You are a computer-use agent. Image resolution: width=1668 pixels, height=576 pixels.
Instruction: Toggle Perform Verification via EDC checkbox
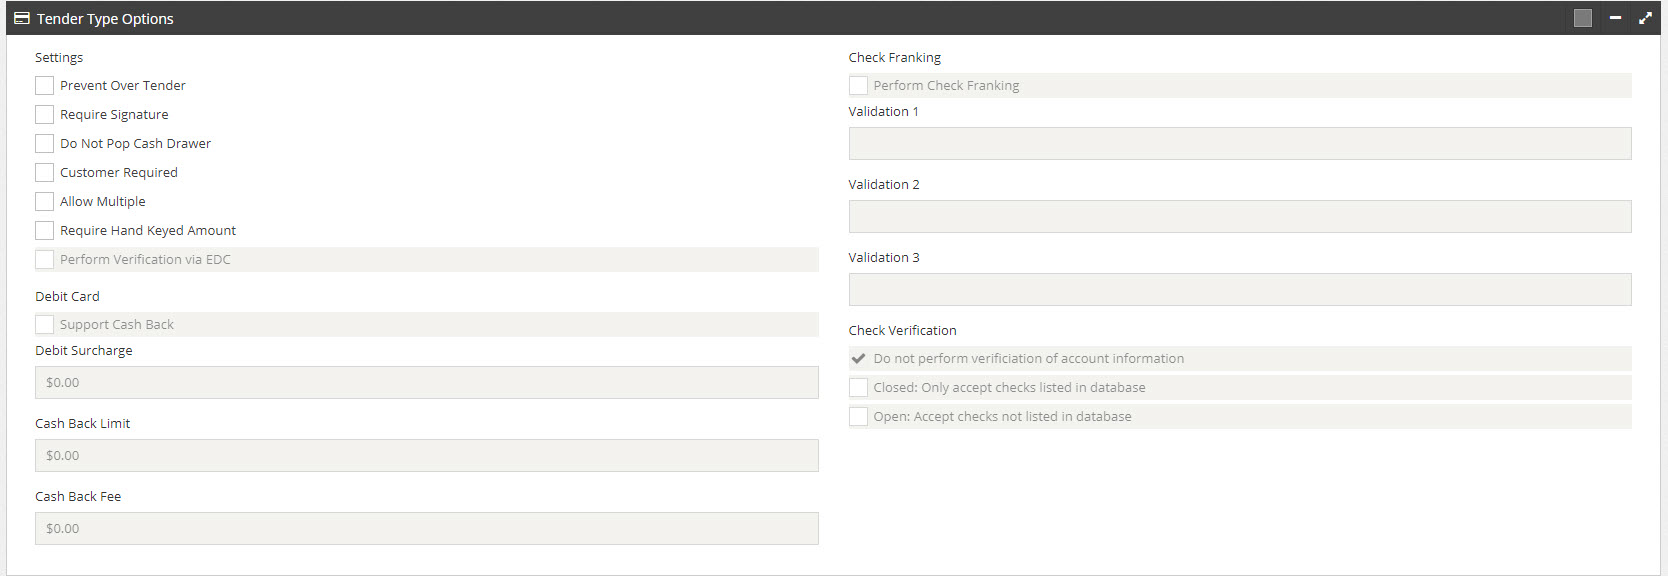(44, 260)
